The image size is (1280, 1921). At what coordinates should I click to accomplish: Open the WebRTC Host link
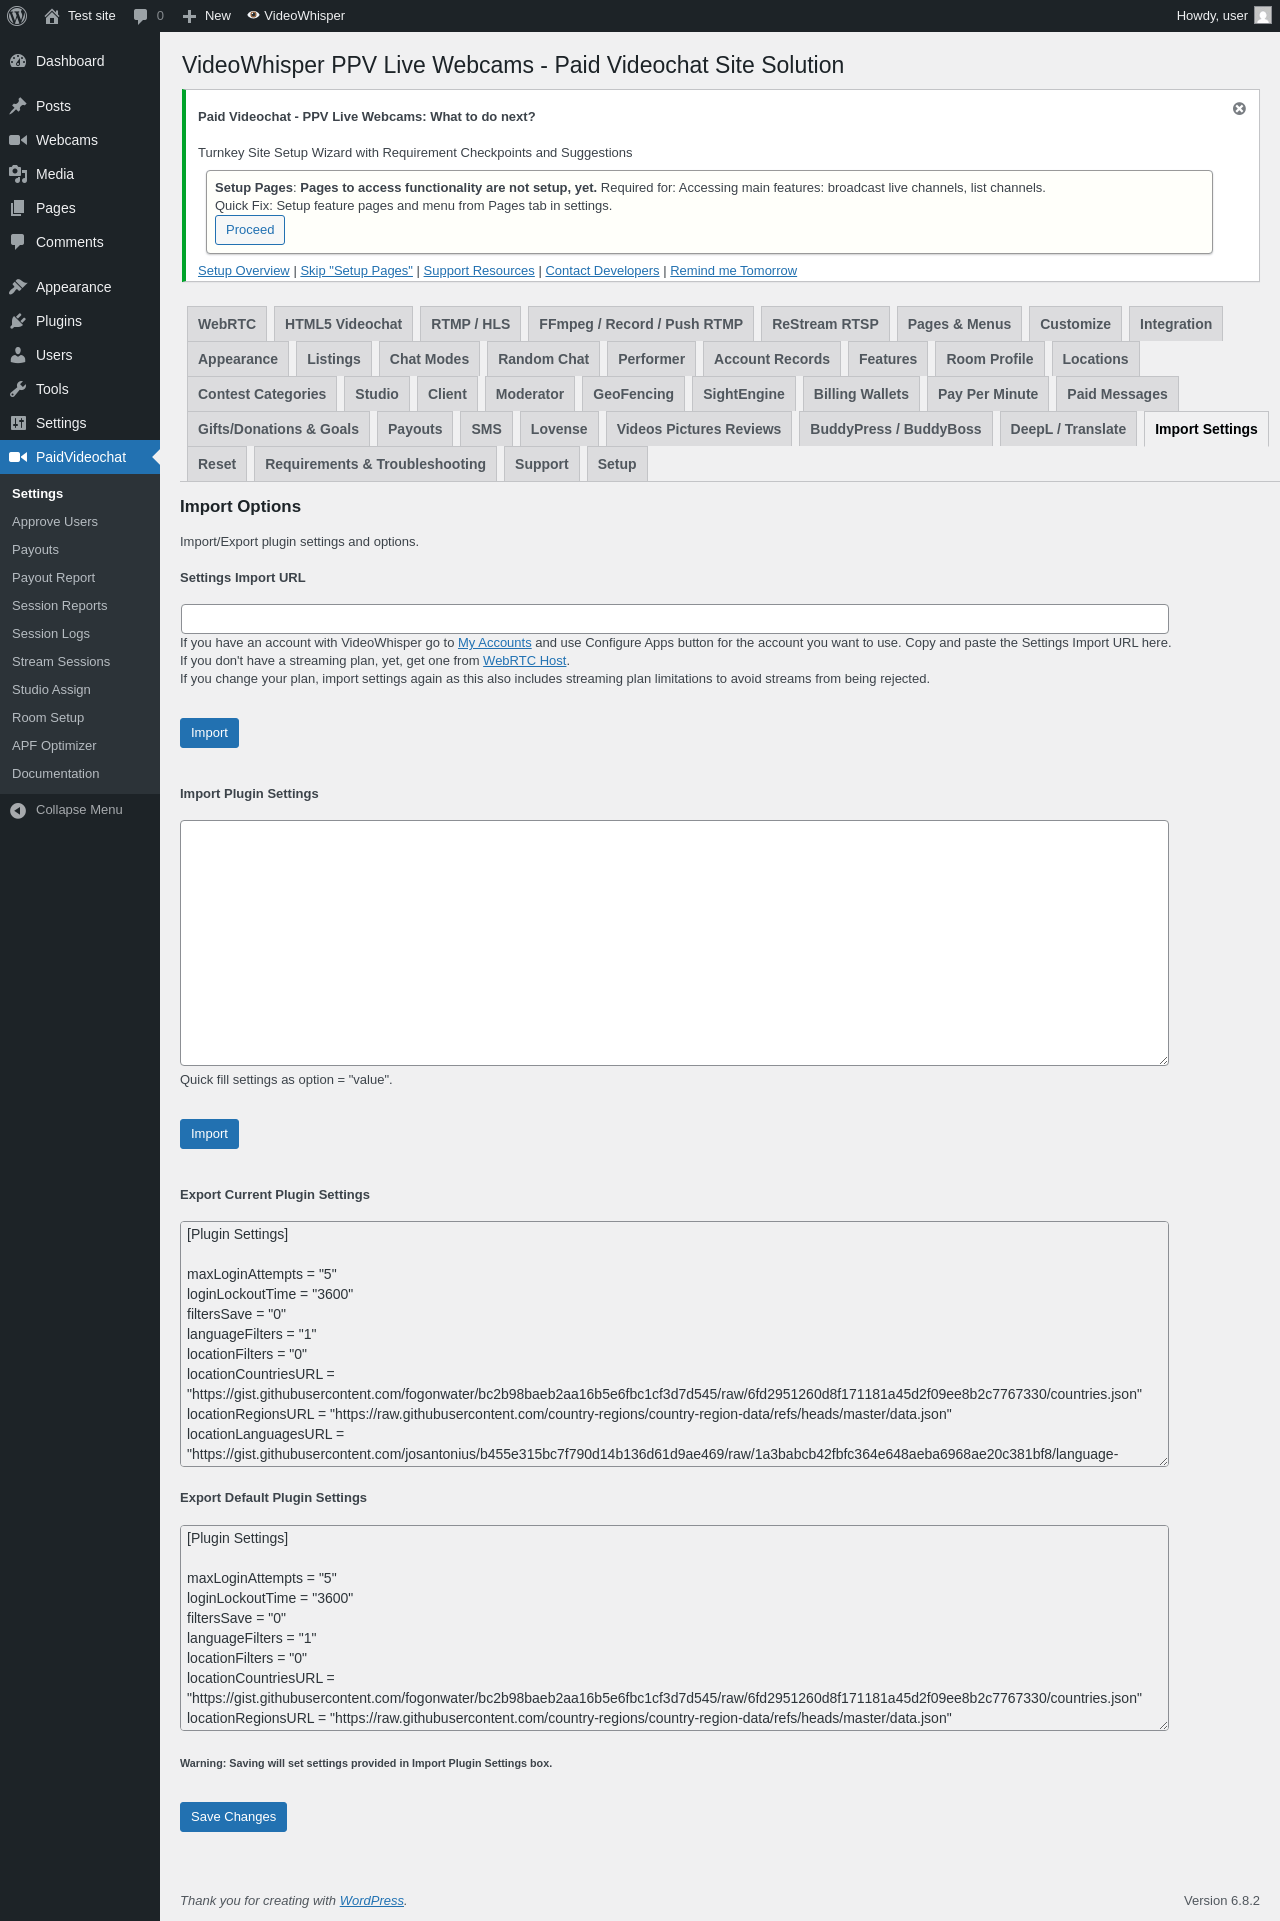pos(524,661)
